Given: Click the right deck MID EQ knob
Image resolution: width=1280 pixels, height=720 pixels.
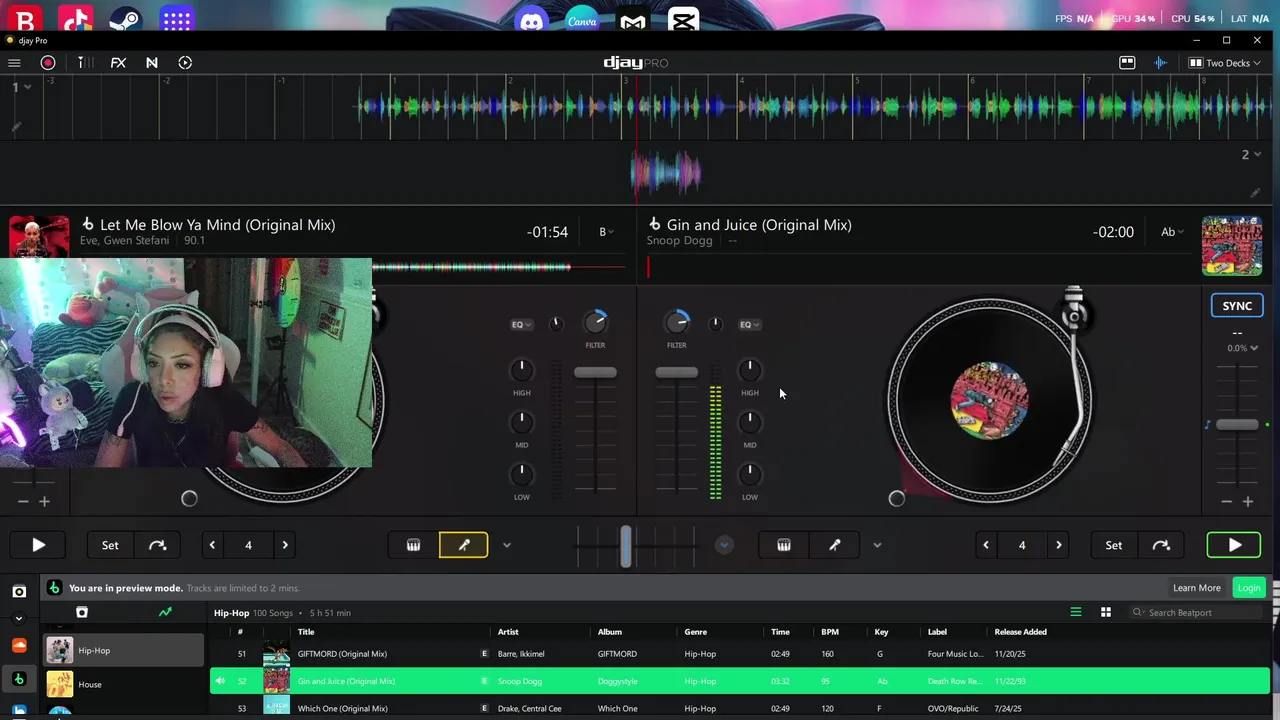Looking at the screenshot, I should click(x=750, y=422).
